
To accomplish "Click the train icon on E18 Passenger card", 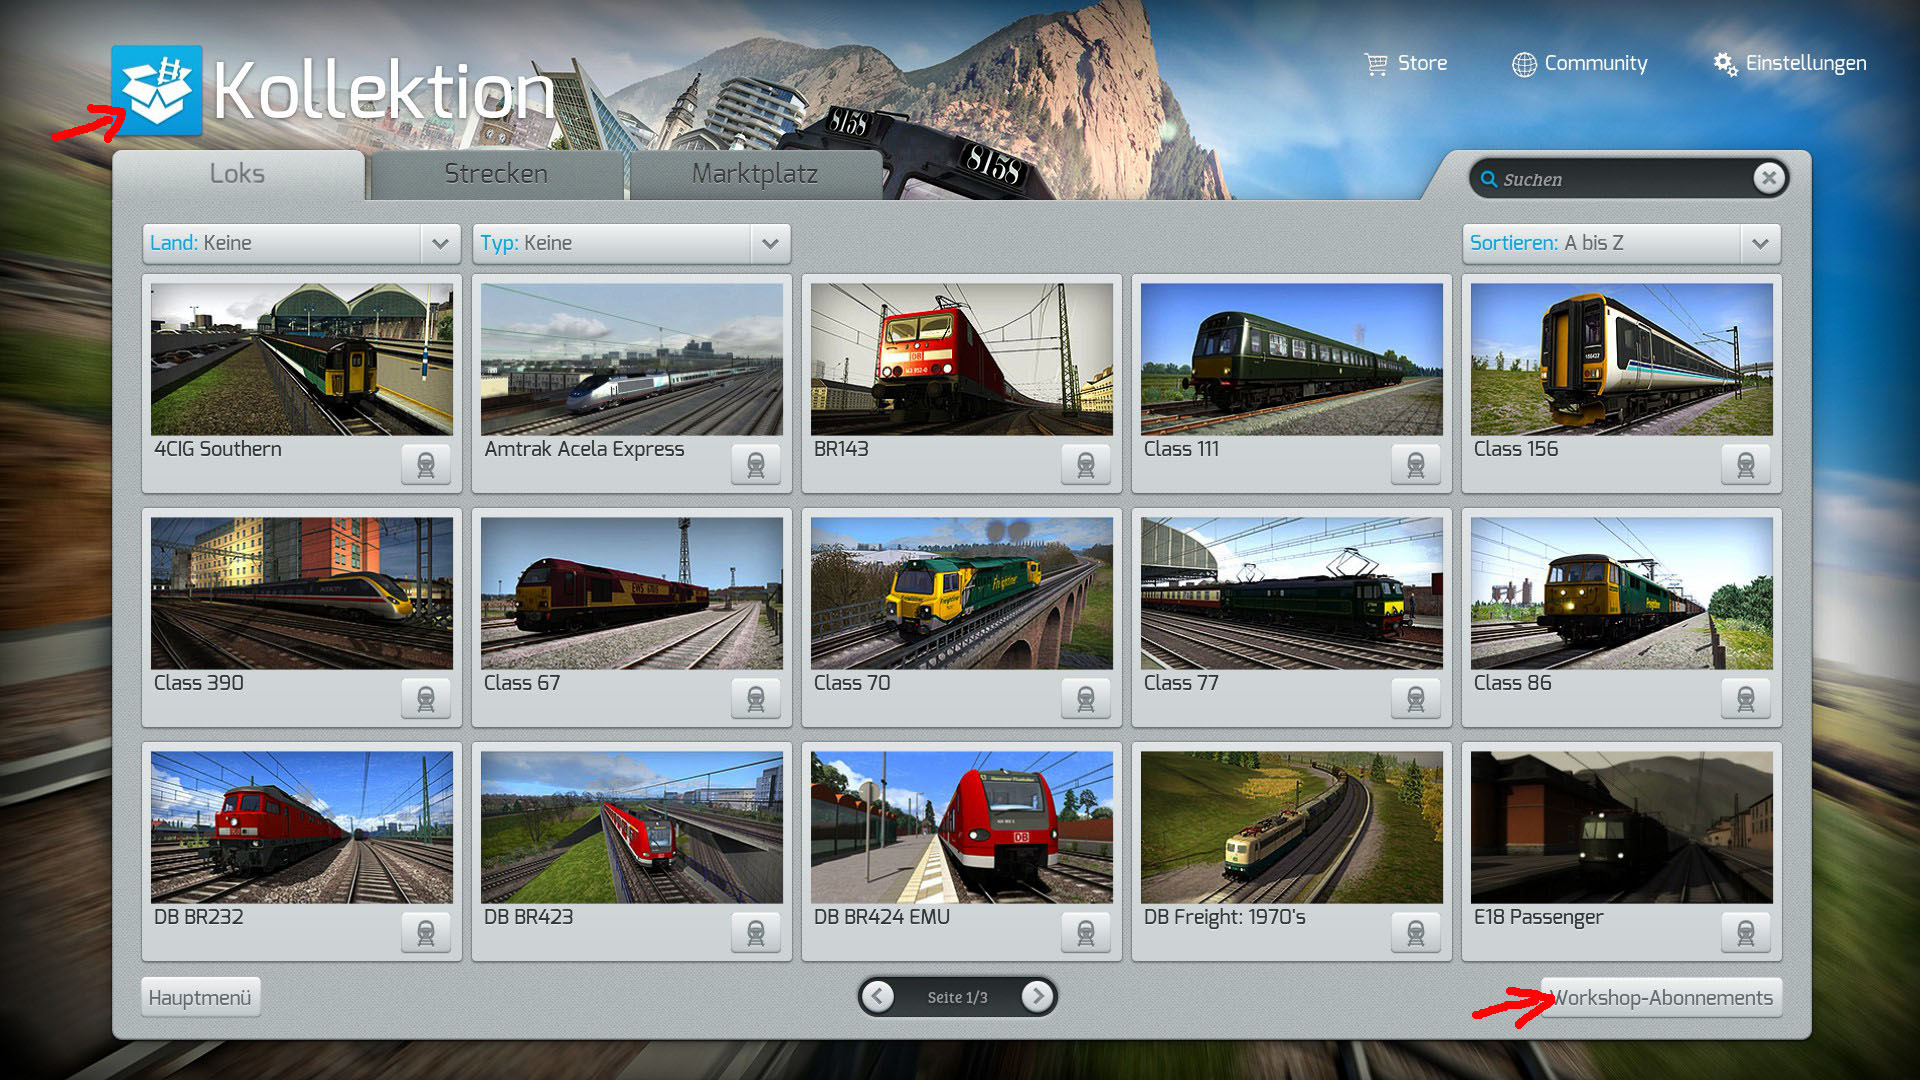I will (1746, 933).
